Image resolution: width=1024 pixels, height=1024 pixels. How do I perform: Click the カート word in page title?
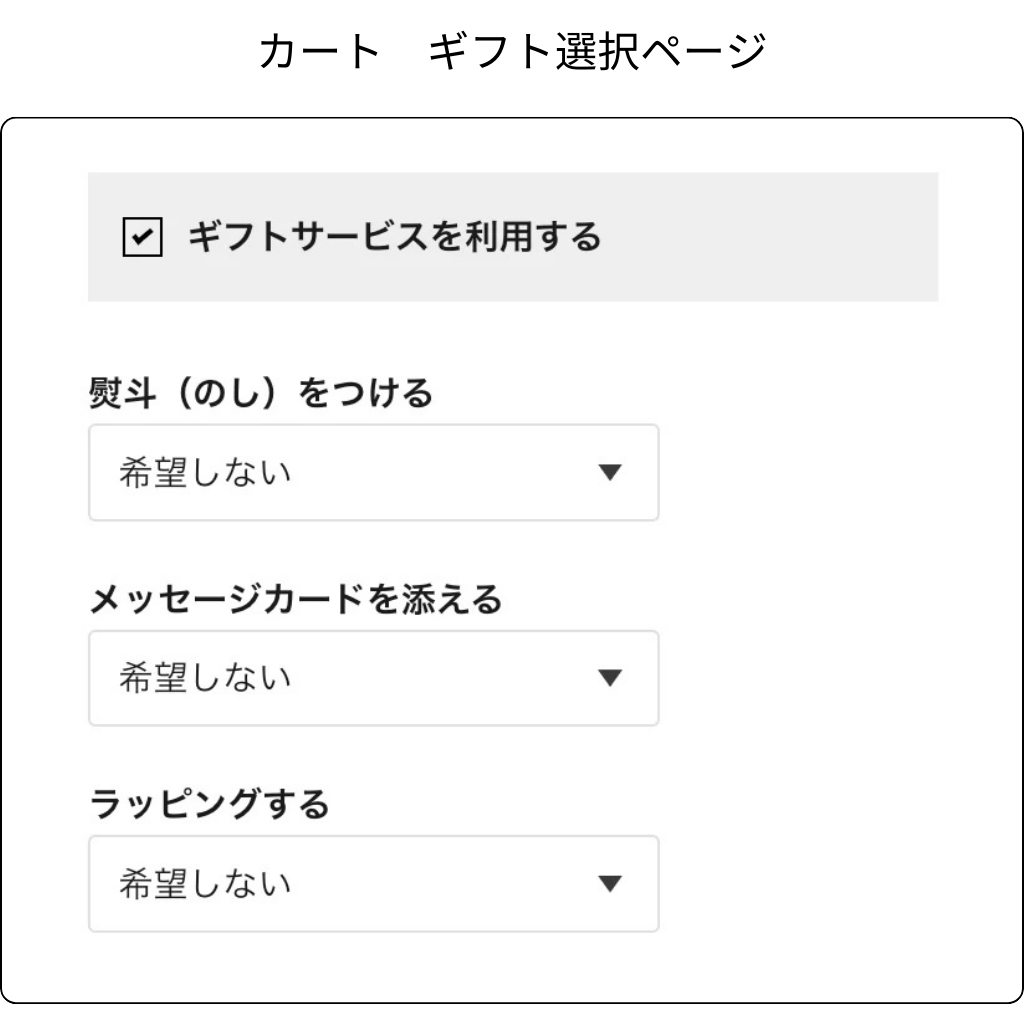tap(319, 52)
